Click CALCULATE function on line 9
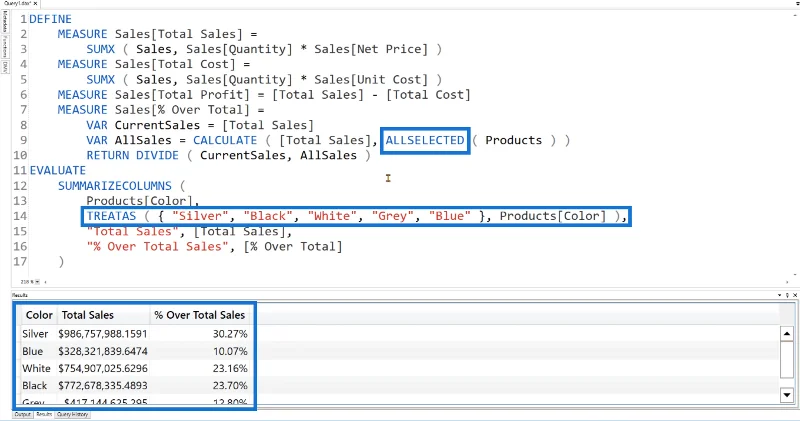 coord(225,140)
